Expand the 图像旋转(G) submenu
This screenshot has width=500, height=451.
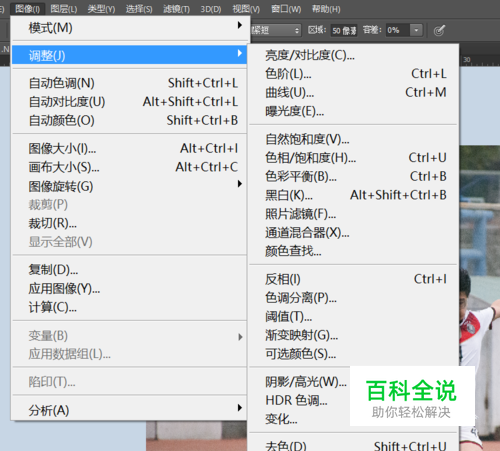click(x=129, y=186)
